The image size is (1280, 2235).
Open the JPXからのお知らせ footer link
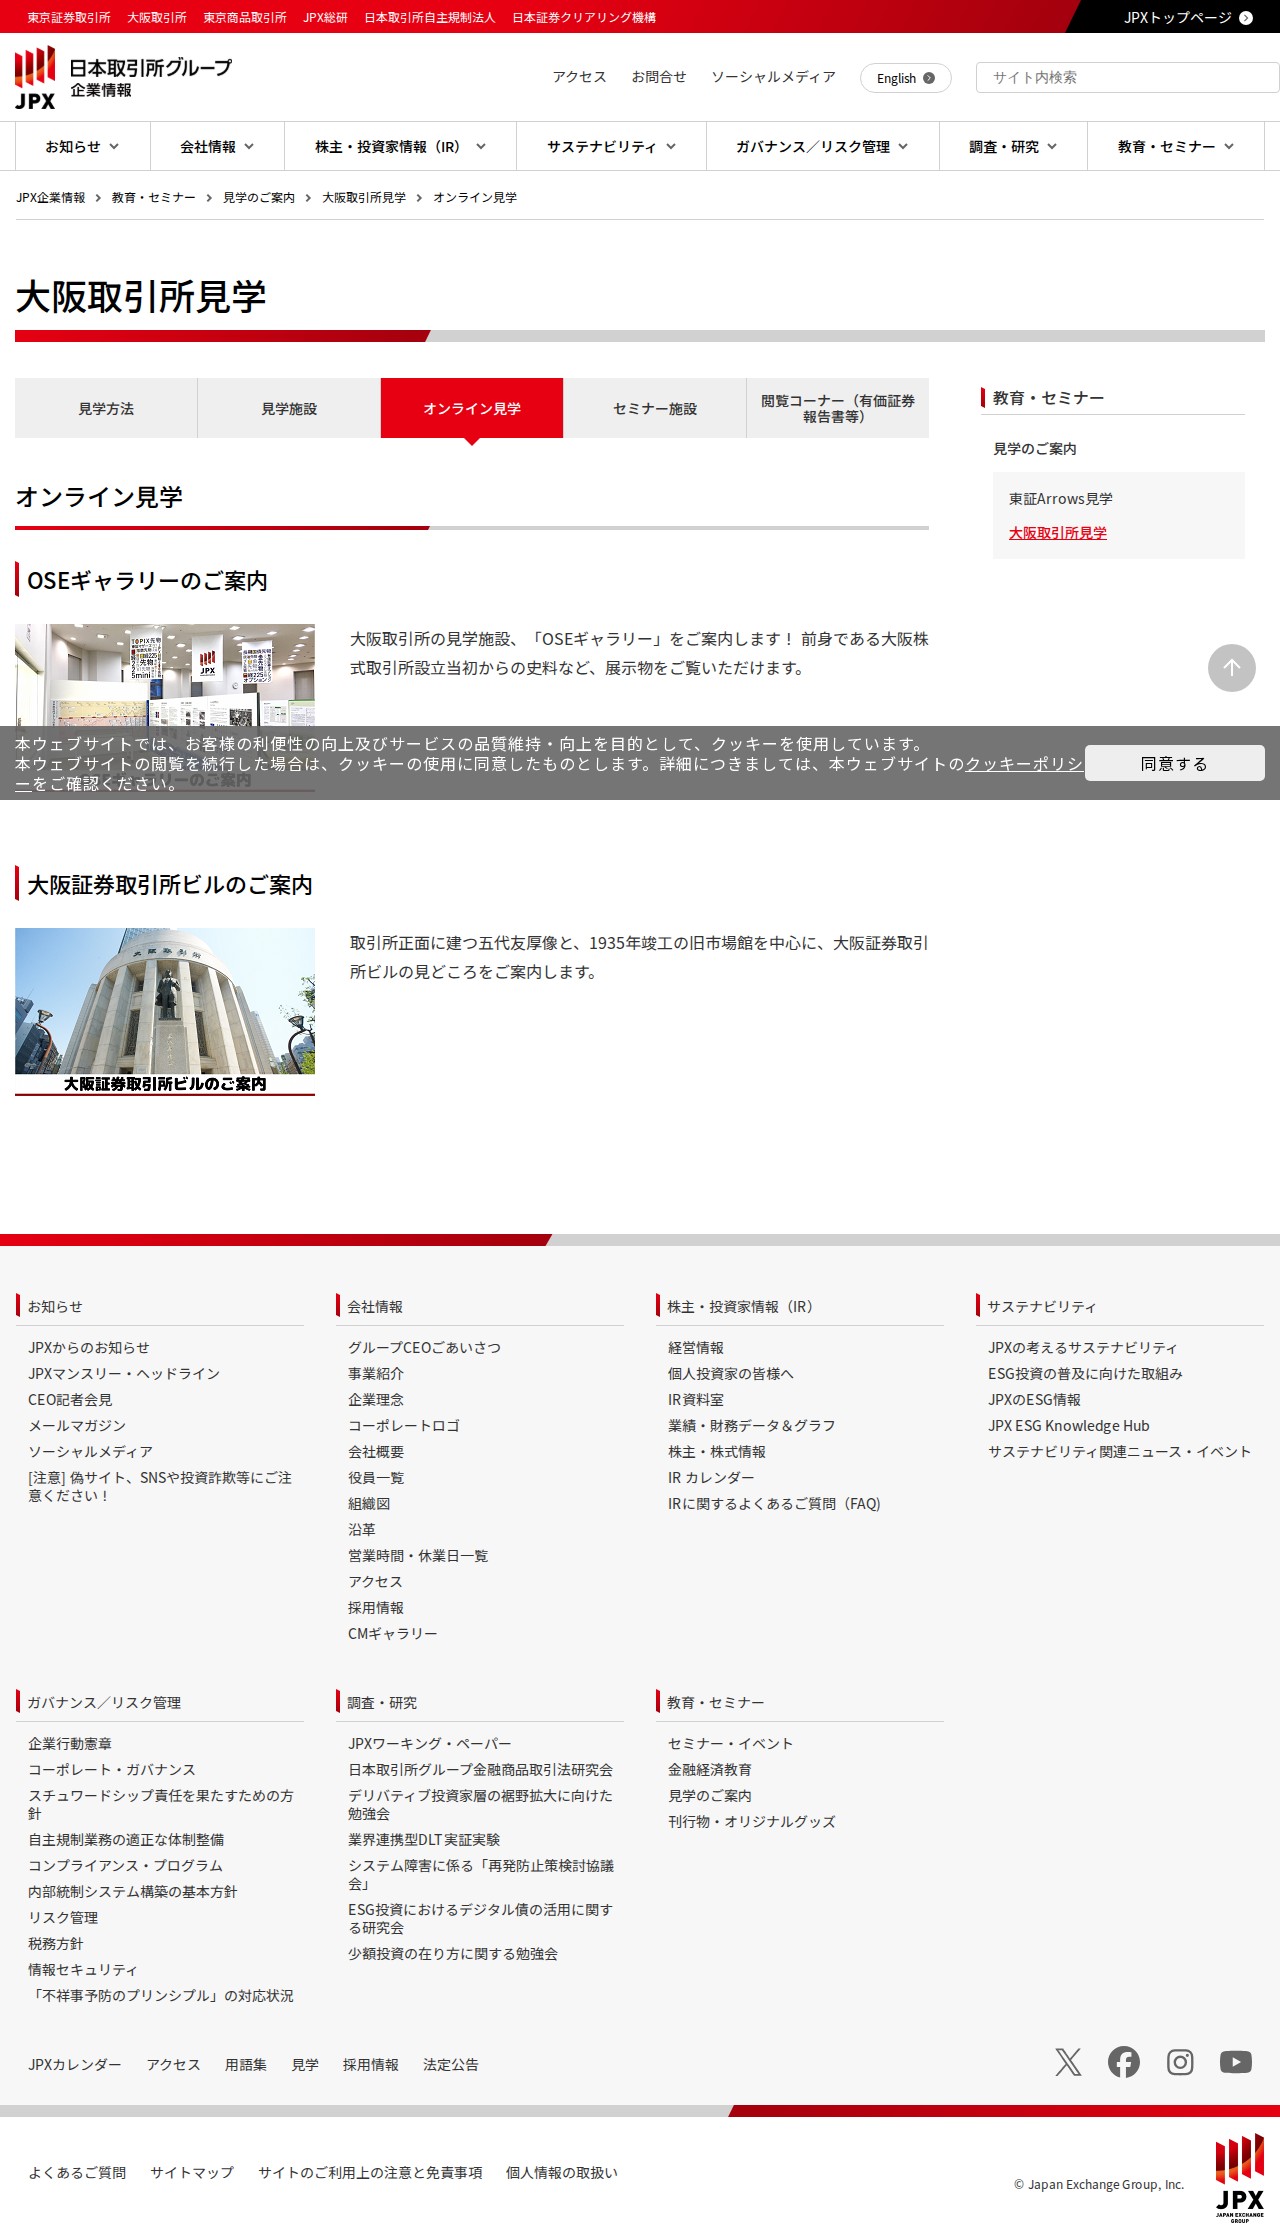[89, 1348]
